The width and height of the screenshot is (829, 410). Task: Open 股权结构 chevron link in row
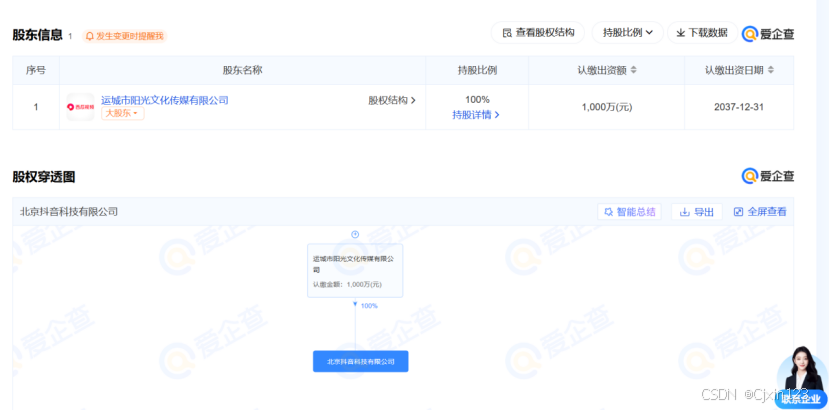click(x=392, y=100)
